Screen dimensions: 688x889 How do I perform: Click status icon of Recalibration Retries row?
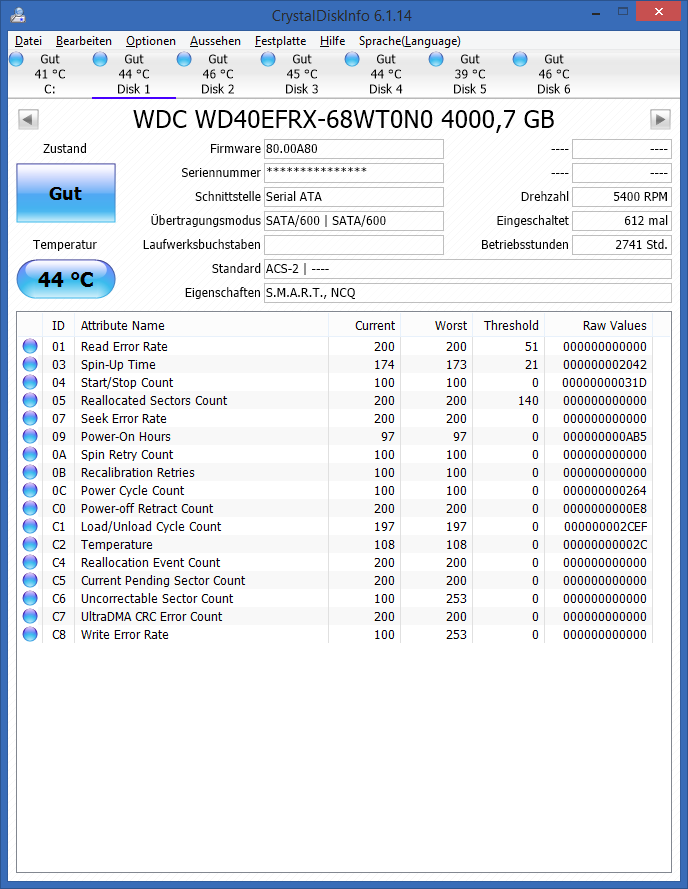[30, 472]
